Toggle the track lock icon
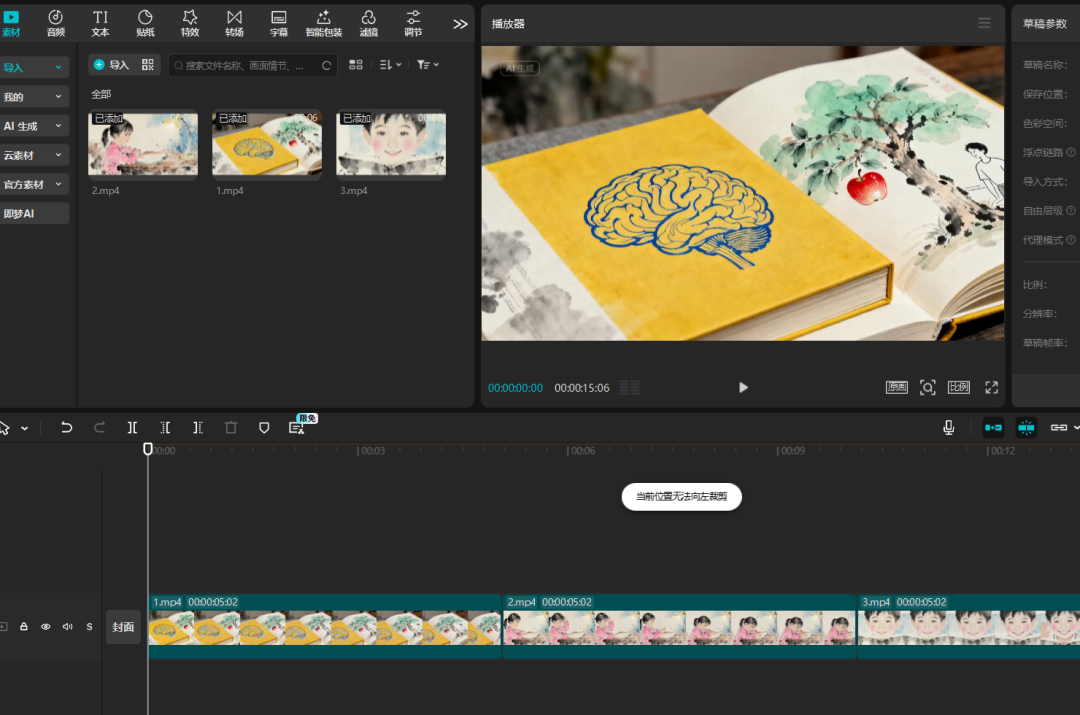Image resolution: width=1080 pixels, height=715 pixels. click(x=24, y=627)
